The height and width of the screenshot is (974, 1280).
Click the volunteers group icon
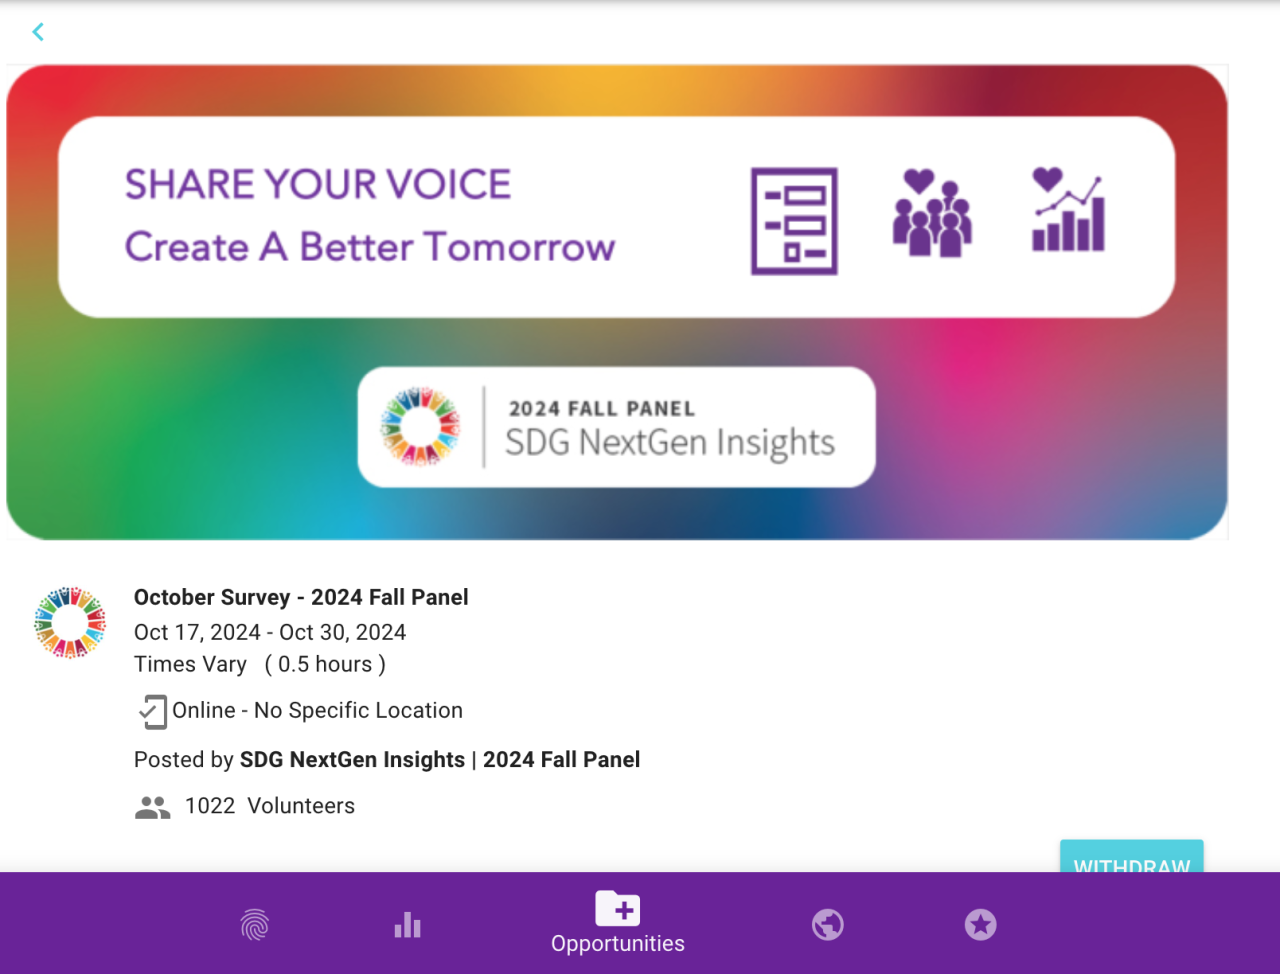pos(152,807)
